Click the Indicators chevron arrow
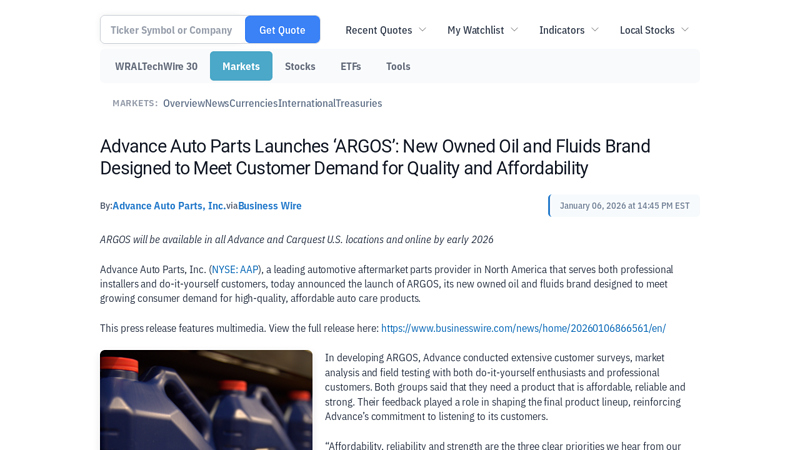Screen dimensions: 800x450 coord(595,30)
